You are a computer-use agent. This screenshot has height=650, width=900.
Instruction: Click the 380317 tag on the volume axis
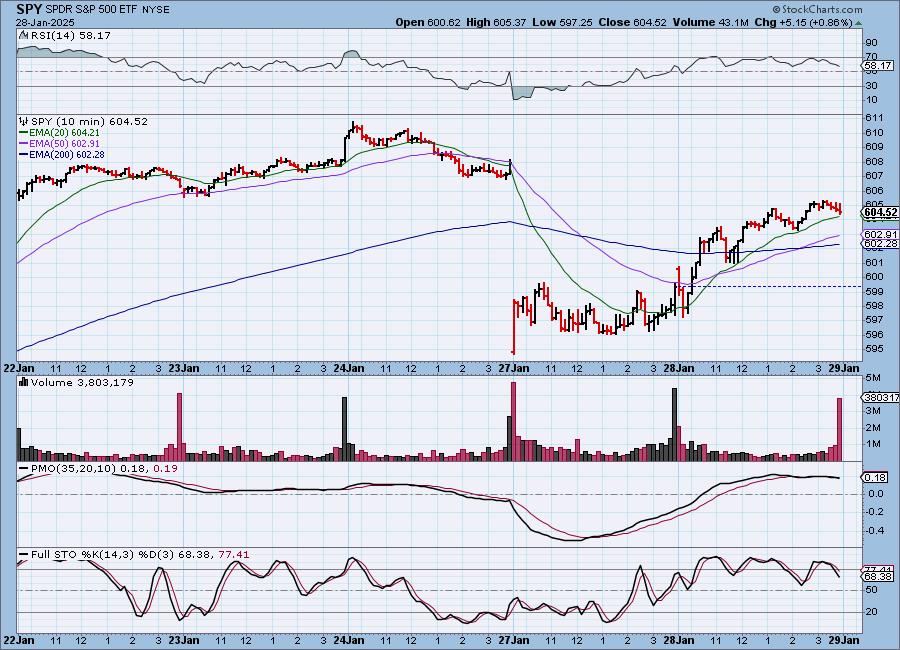coord(880,397)
